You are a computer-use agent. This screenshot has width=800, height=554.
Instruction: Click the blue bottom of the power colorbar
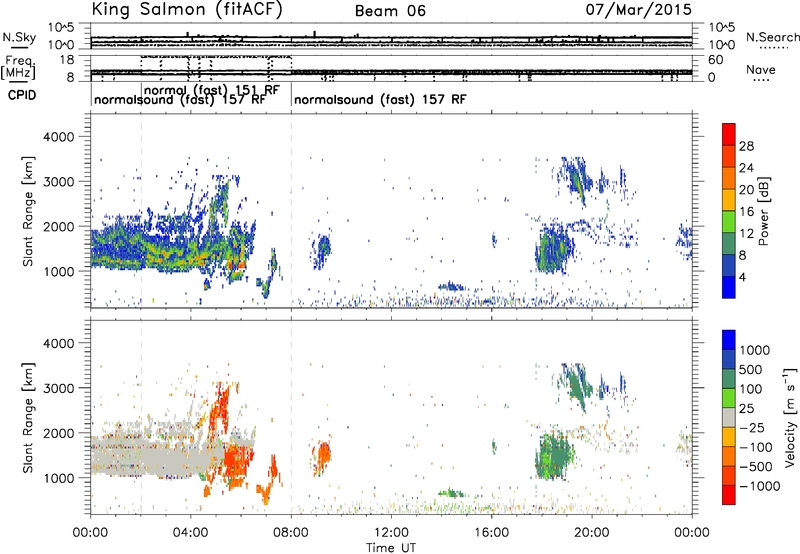(729, 287)
